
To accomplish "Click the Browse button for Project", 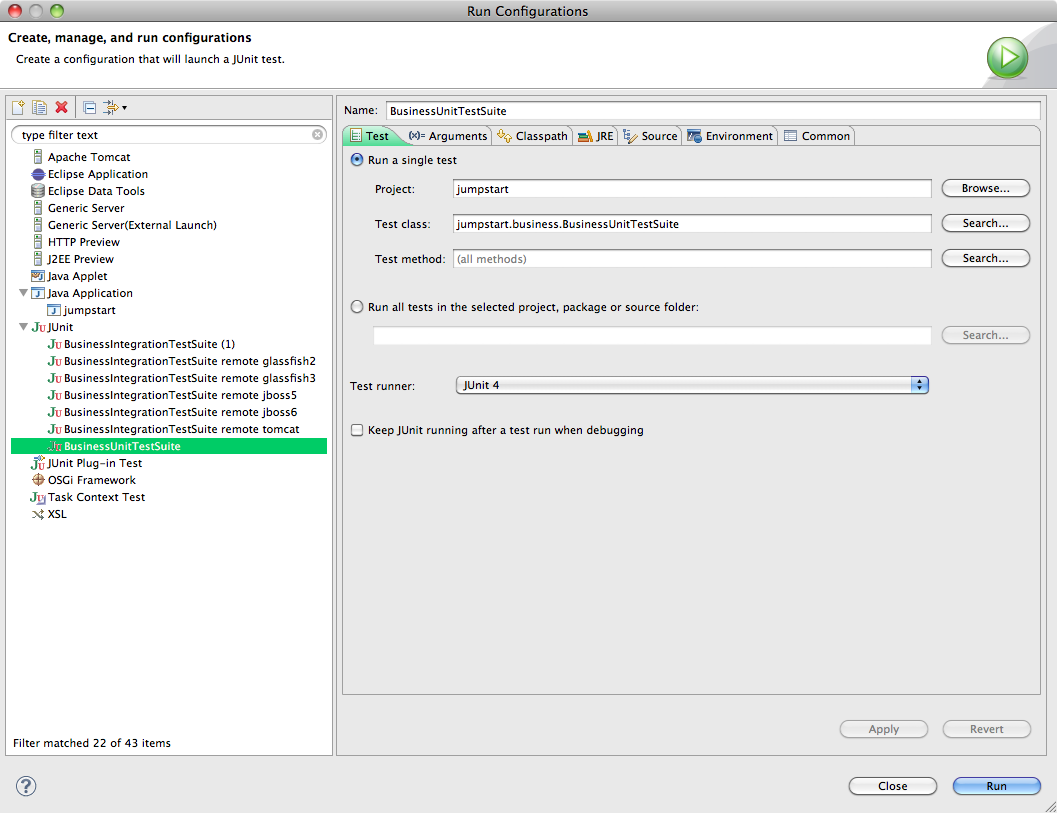I will [985, 188].
